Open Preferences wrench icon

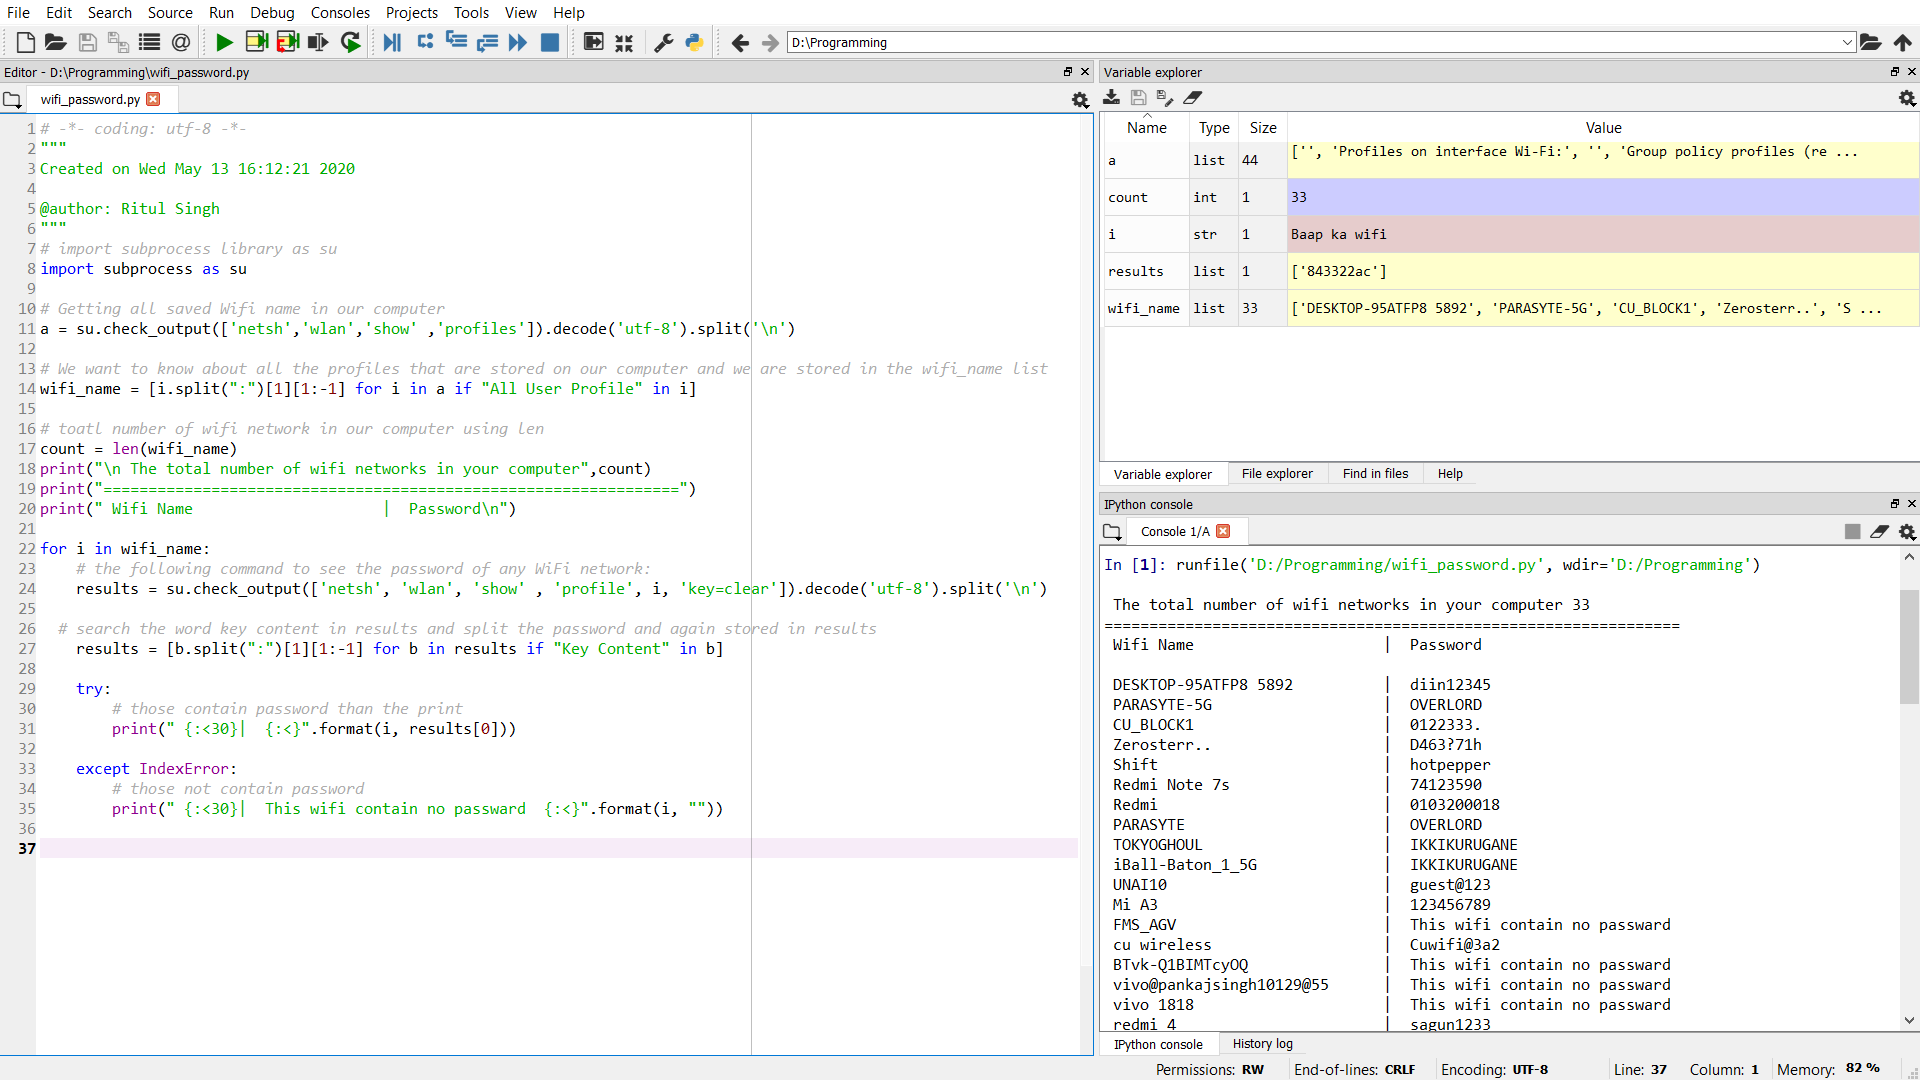pos(663,42)
